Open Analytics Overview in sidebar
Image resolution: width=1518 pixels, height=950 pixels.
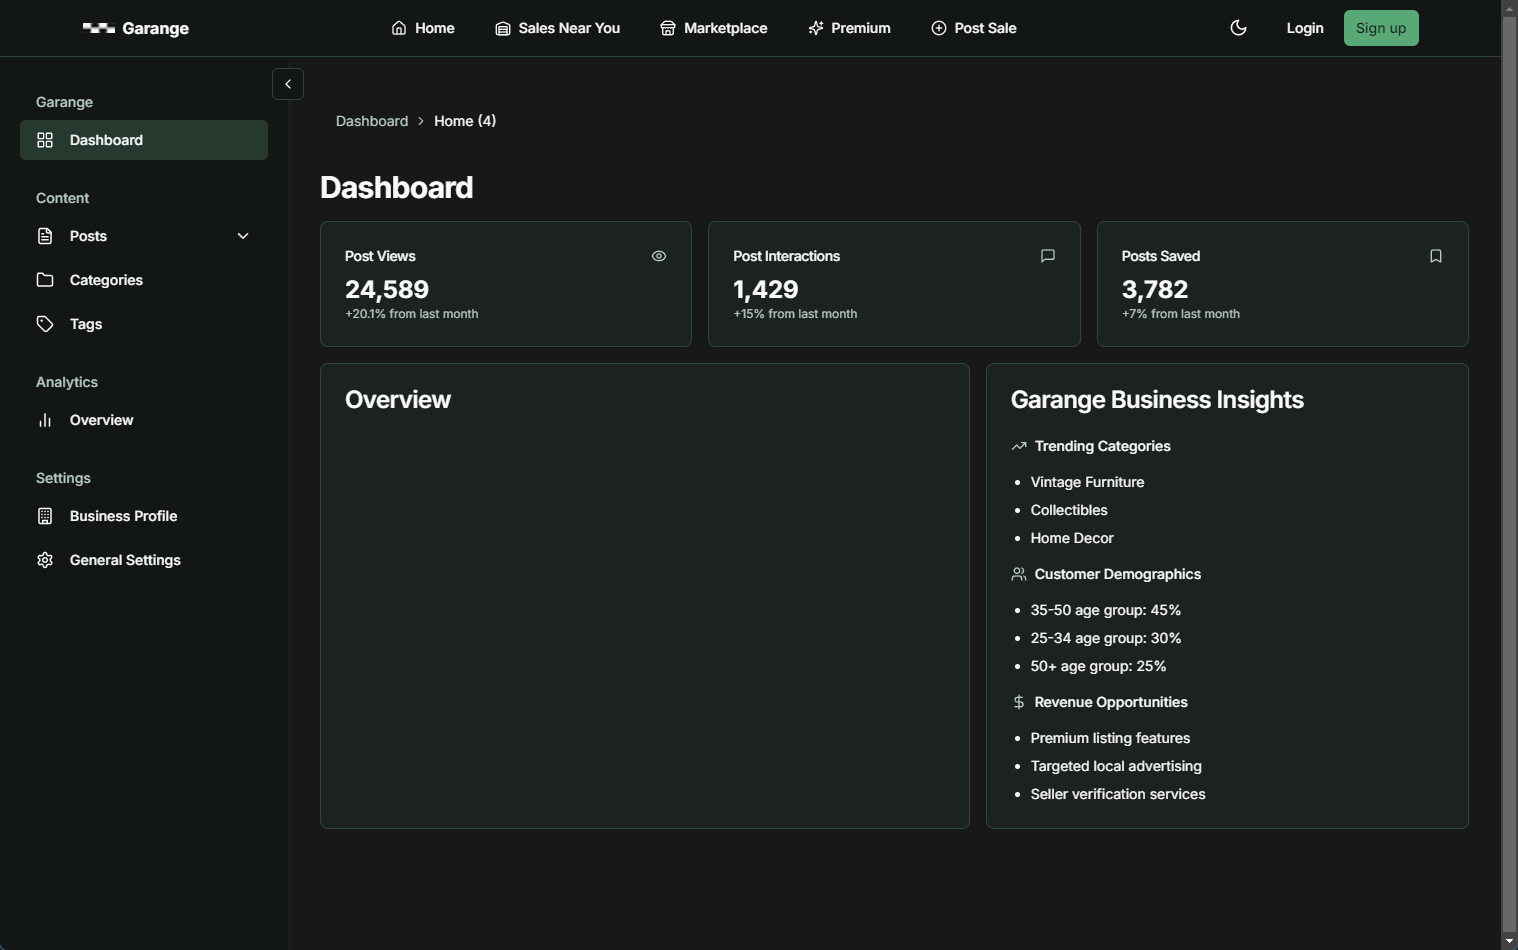click(144, 420)
